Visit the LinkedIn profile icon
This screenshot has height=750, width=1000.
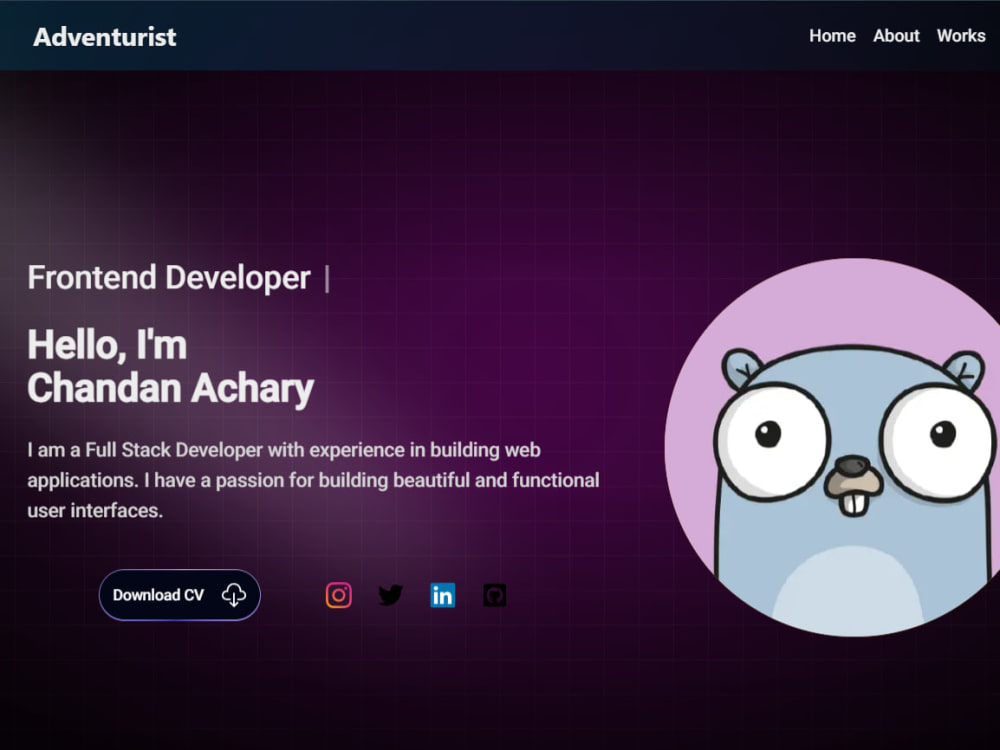click(443, 595)
